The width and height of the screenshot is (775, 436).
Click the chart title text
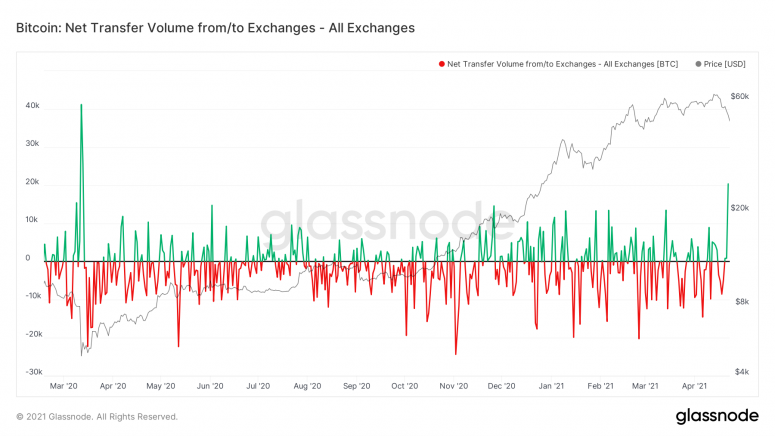pyautogui.click(x=215, y=28)
